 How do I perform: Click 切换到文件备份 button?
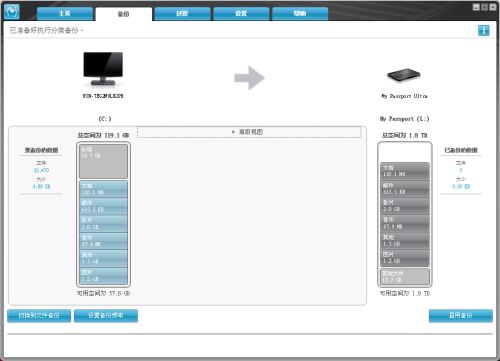point(39,315)
